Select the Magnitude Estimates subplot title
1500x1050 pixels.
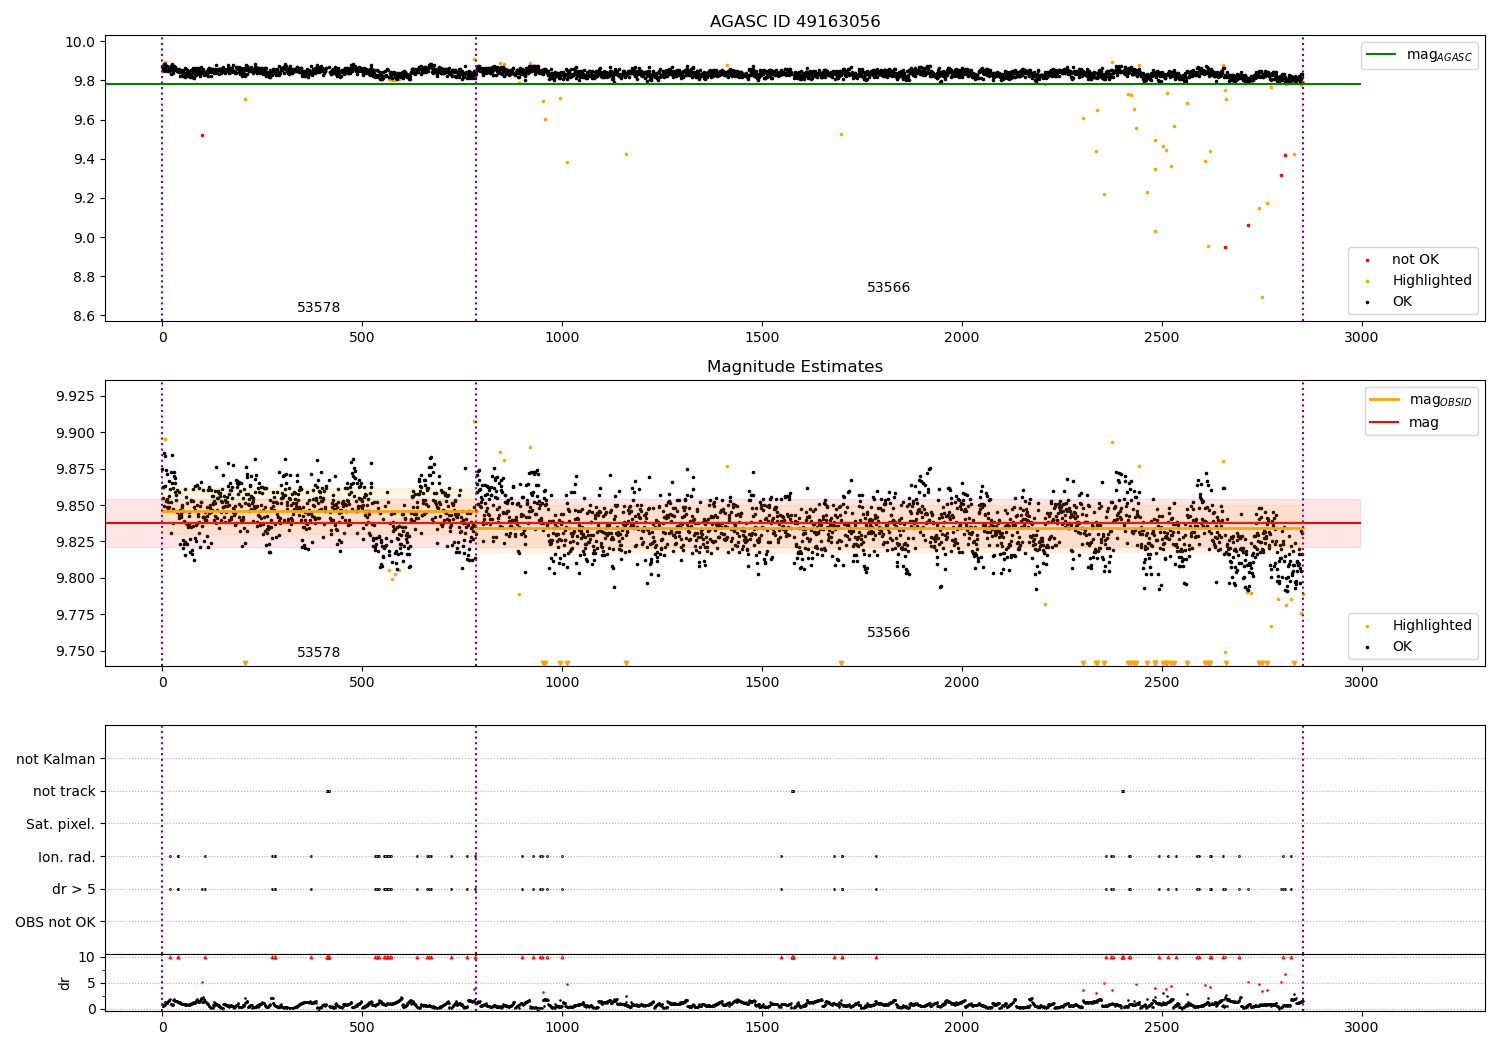click(795, 367)
